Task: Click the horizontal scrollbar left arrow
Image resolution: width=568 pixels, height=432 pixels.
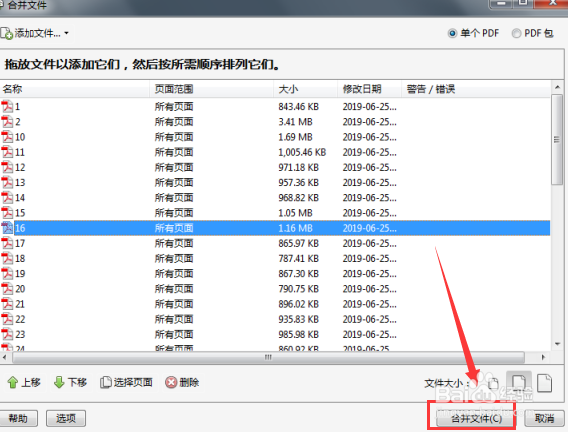Action: [5, 357]
